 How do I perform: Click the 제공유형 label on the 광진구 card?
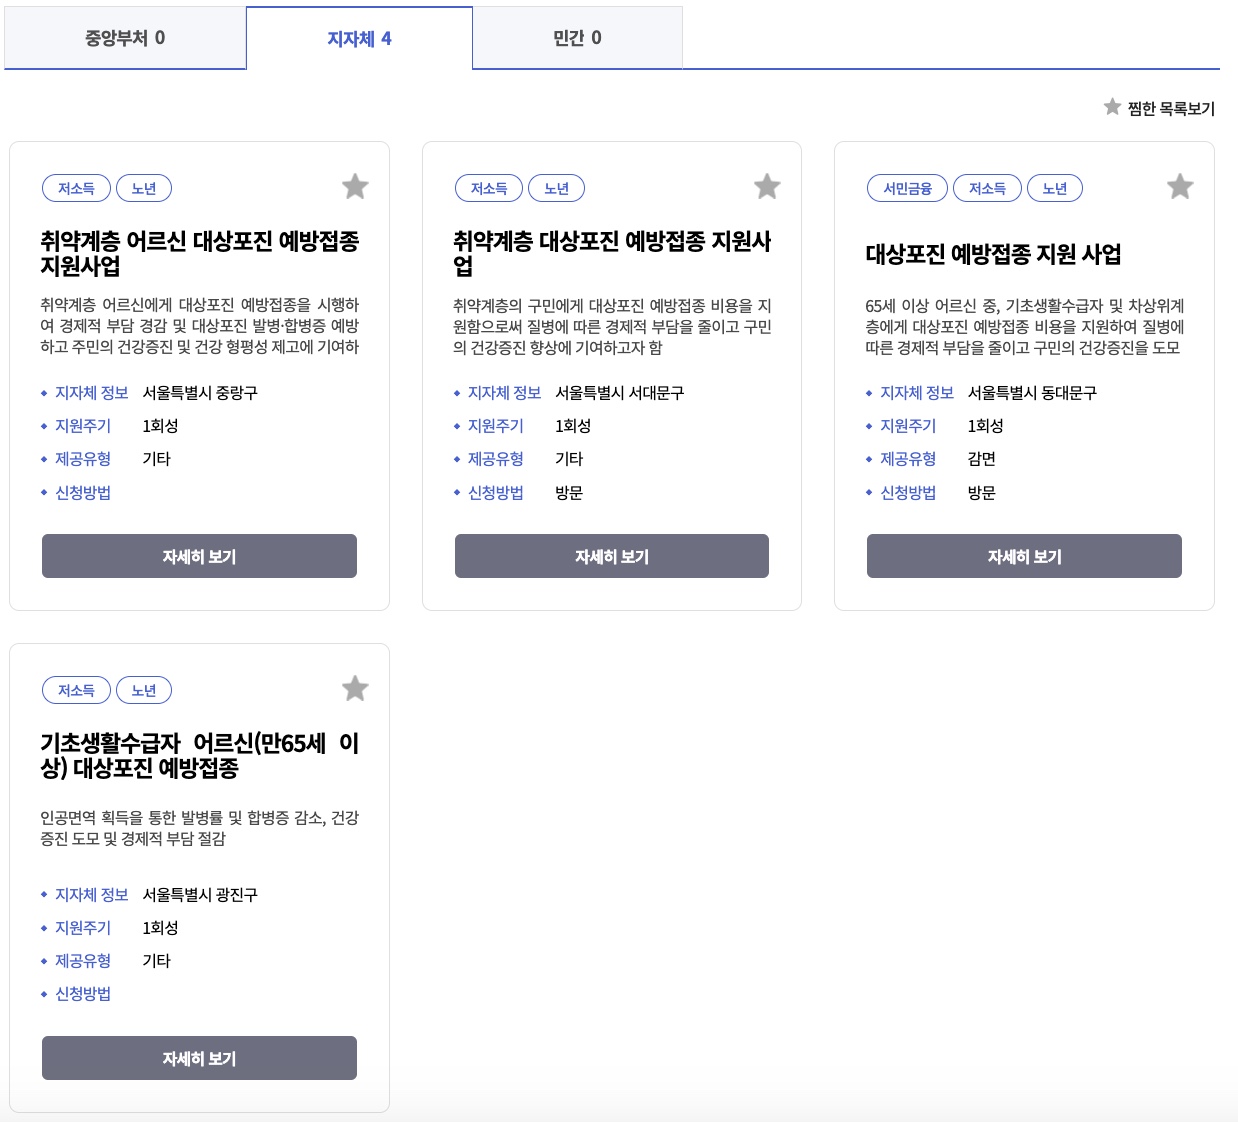tap(84, 961)
